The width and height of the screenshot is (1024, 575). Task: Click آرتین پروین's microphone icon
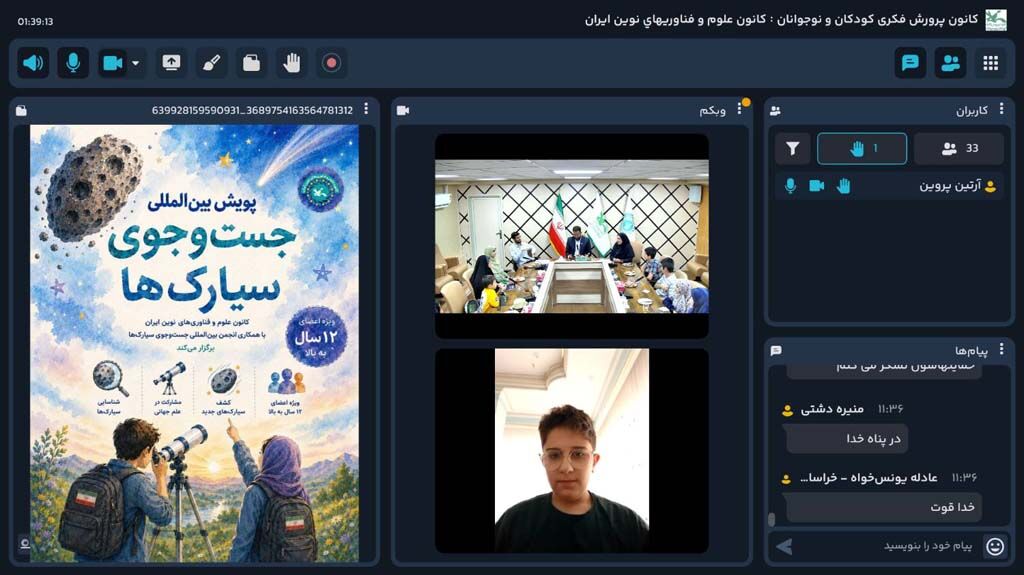tap(790, 186)
